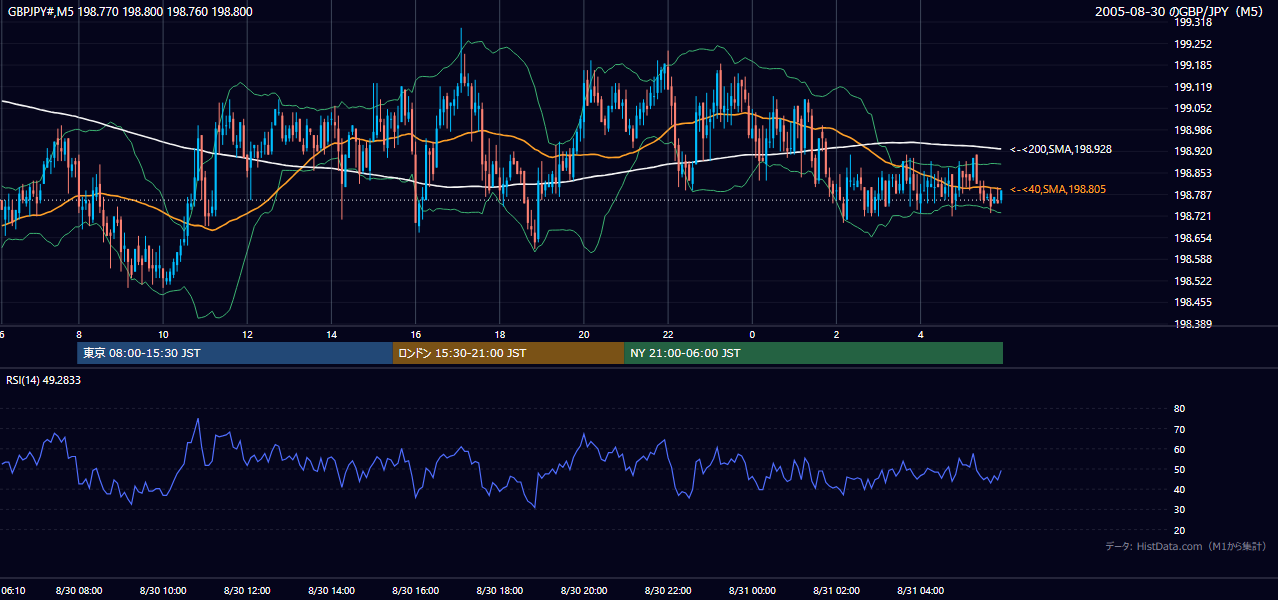1278x600 pixels.
Task: Click price level 198.389 on the axis
Action: tap(1194, 324)
